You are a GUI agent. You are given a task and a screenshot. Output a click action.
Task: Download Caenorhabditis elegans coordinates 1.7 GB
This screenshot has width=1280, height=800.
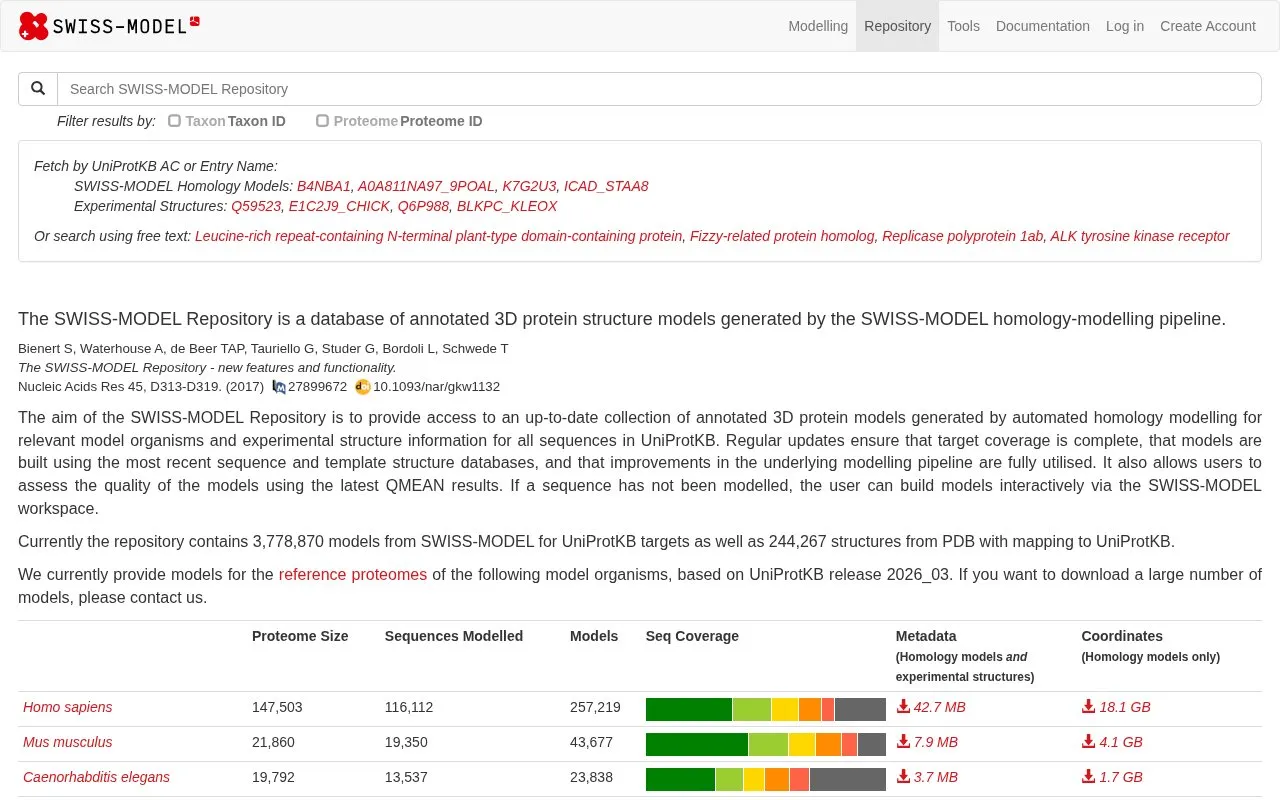1112,777
